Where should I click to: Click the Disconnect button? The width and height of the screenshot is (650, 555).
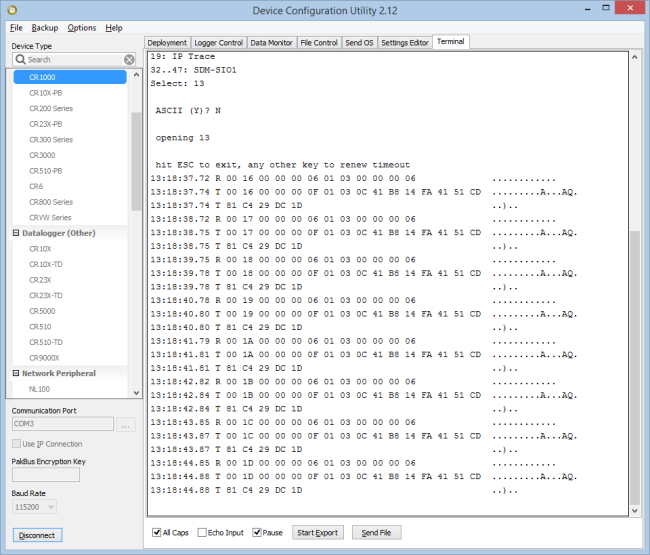(x=37, y=535)
